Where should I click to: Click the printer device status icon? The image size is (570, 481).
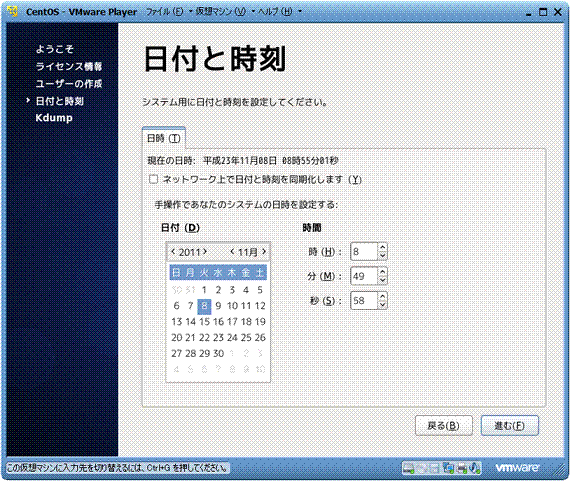(462, 468)
